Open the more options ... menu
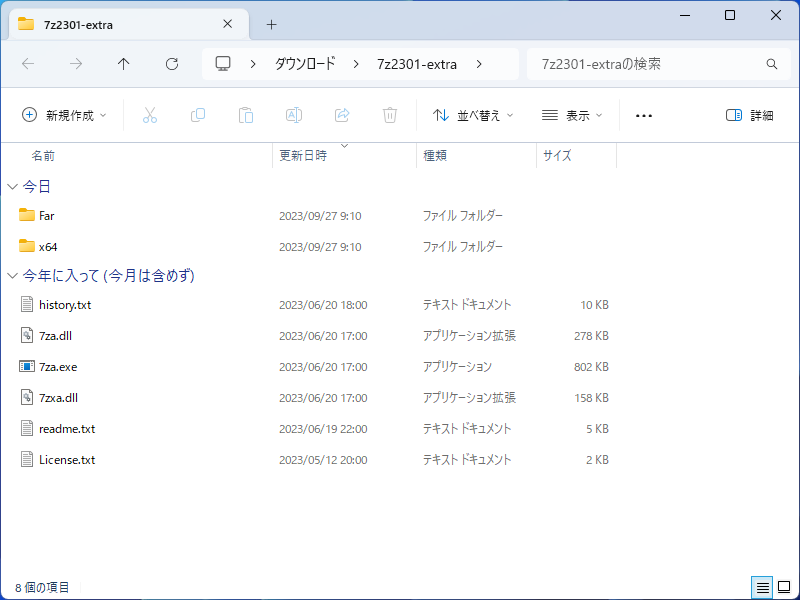This screenshot has height=600, width=800. [643, 115]
